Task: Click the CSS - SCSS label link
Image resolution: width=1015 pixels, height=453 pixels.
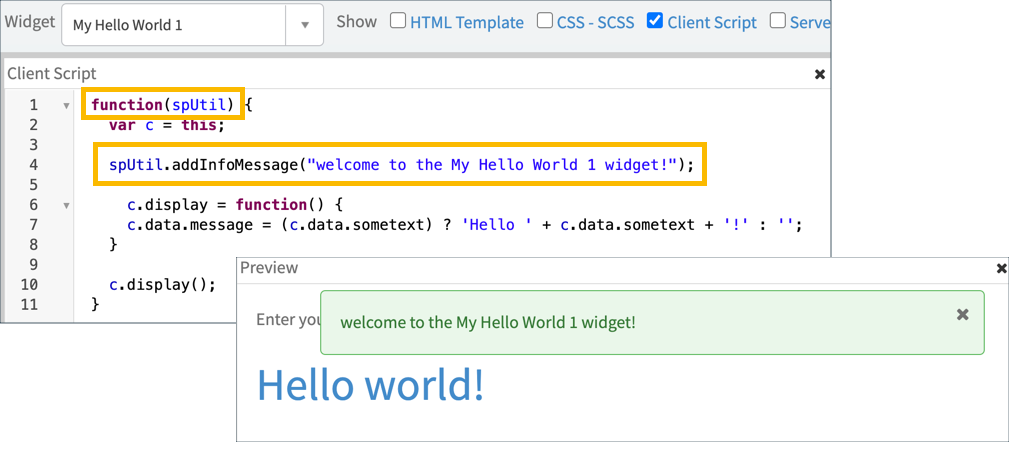Action: 597,22
